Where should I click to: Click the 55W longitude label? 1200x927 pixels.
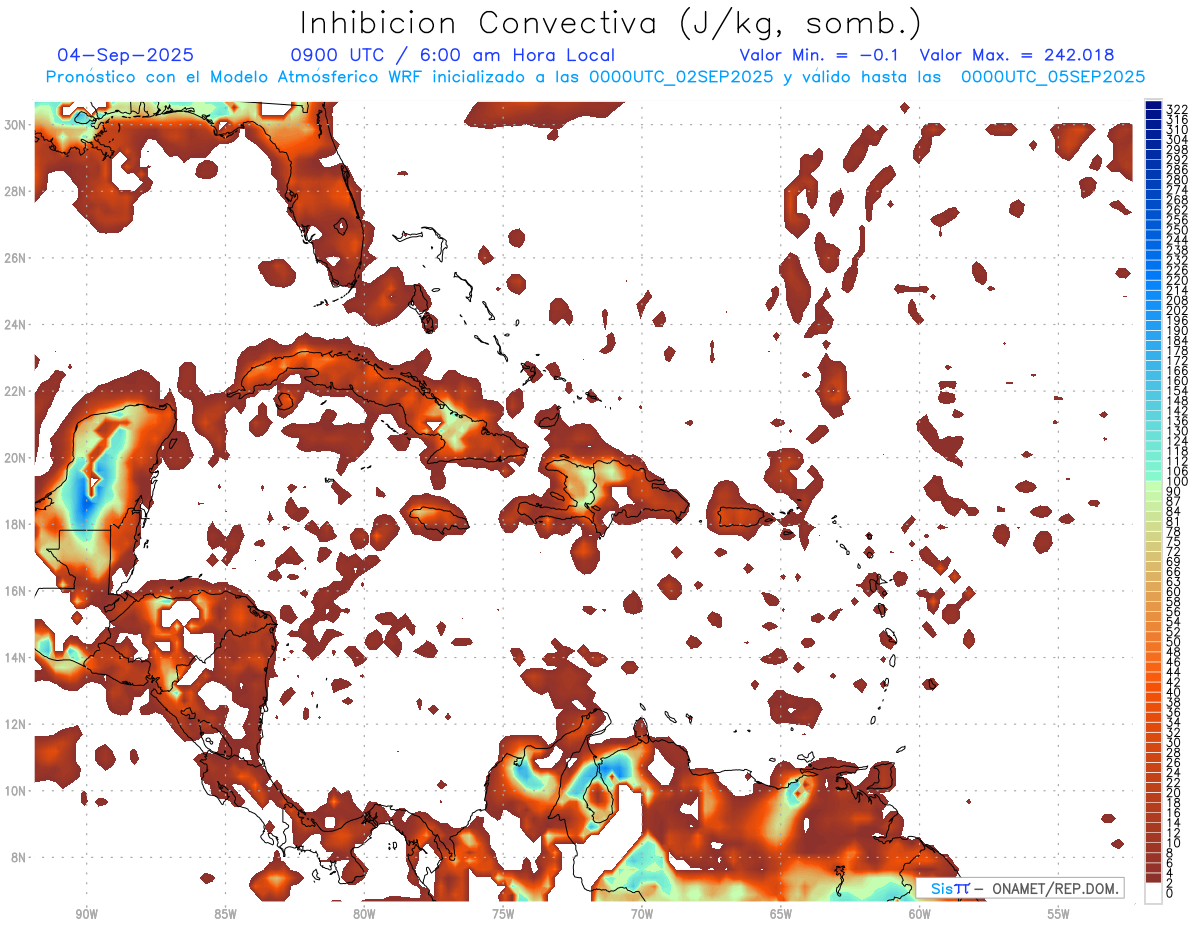click(x=1059, y=914)
